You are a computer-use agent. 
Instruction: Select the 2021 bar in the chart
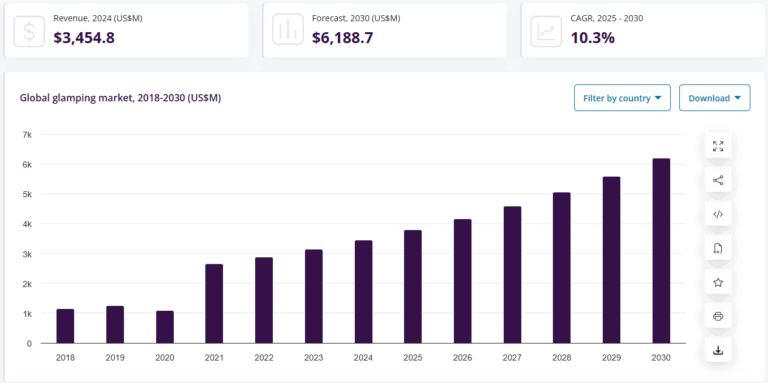point(214,304)
